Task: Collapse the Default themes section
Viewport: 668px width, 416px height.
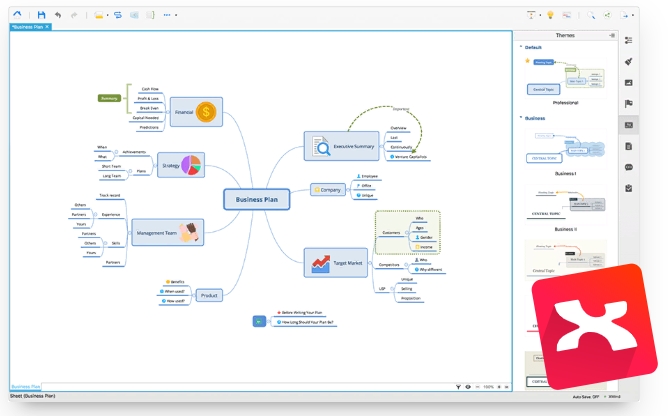Action: [521, 47]
